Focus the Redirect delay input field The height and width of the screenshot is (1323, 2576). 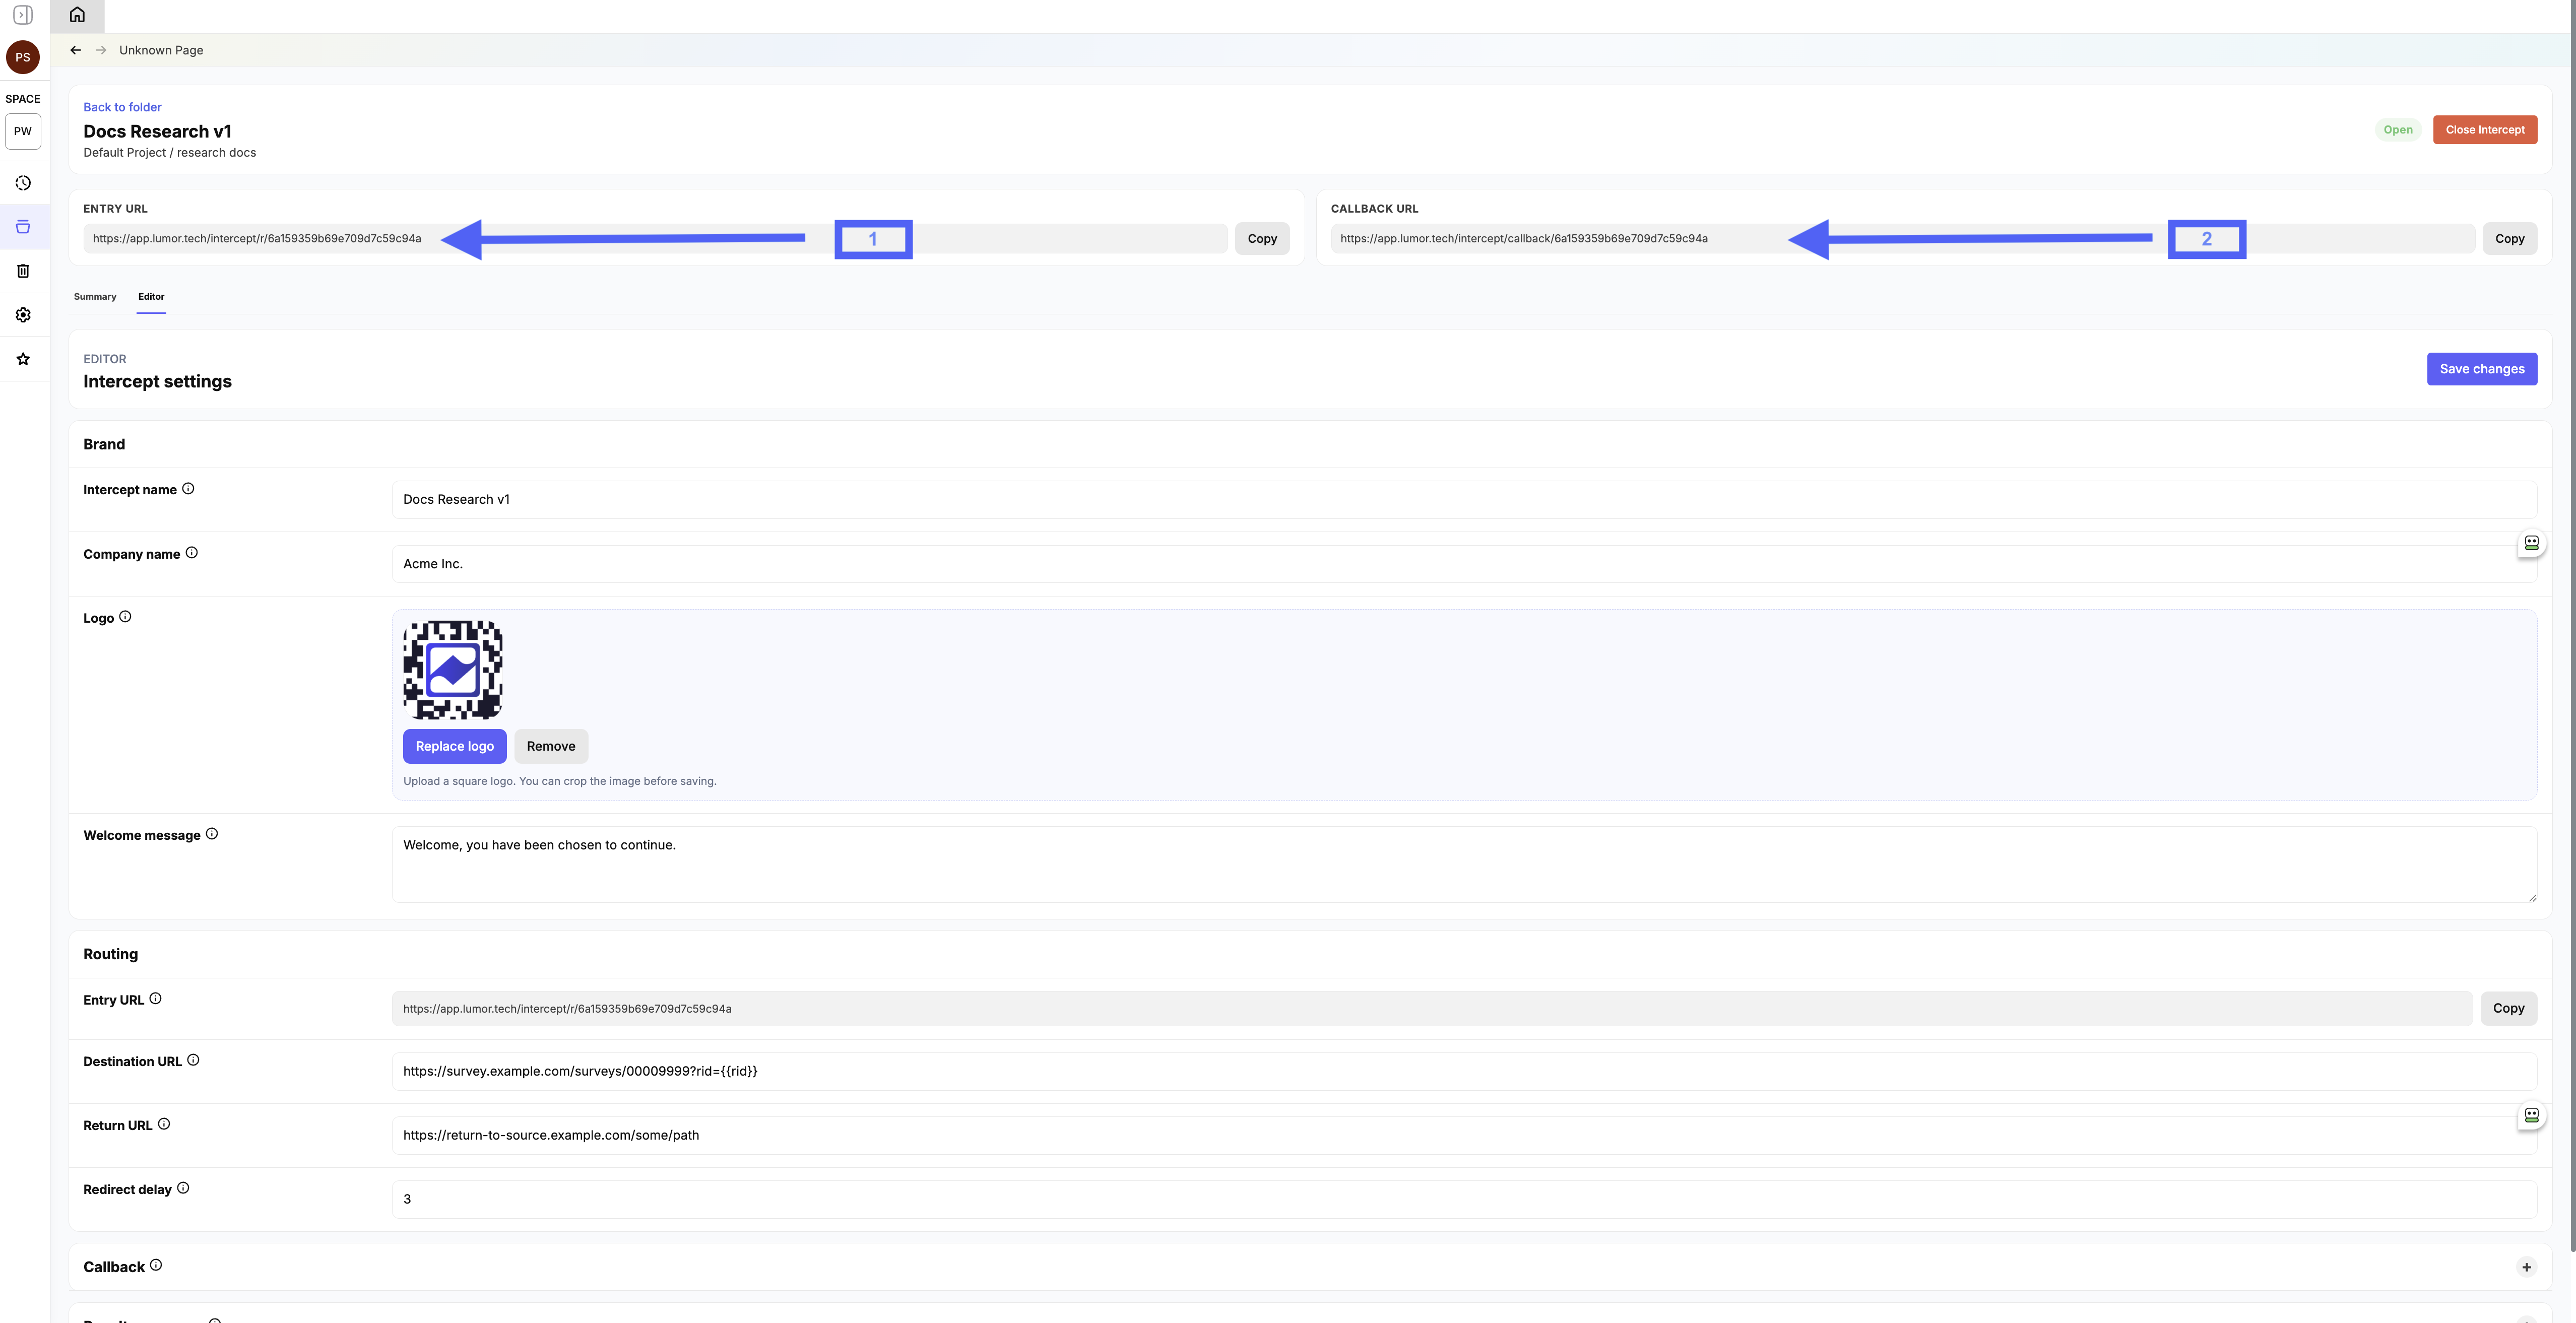click(x=1464, y=1199)
